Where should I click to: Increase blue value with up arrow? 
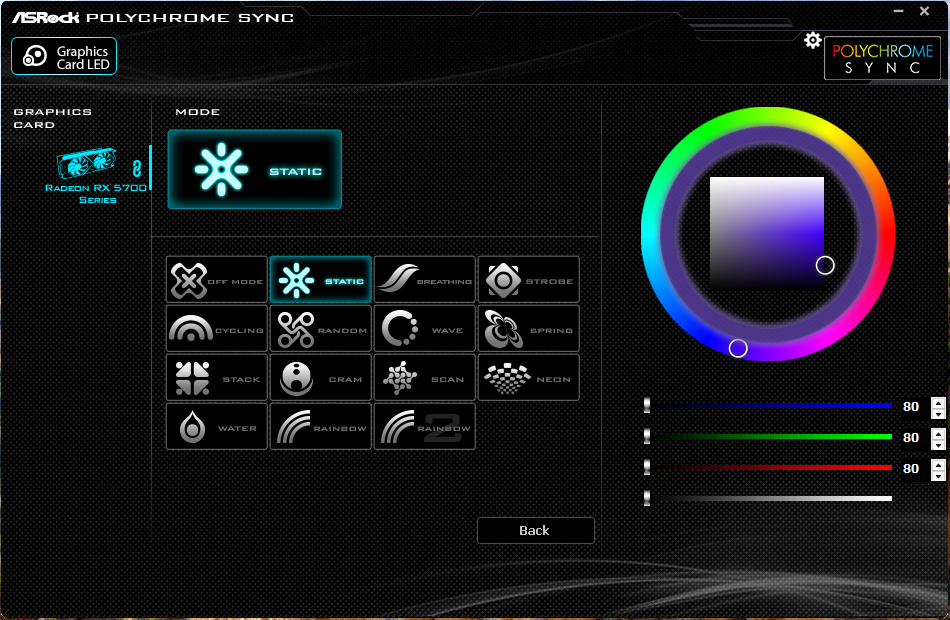[x=938, y=402]
